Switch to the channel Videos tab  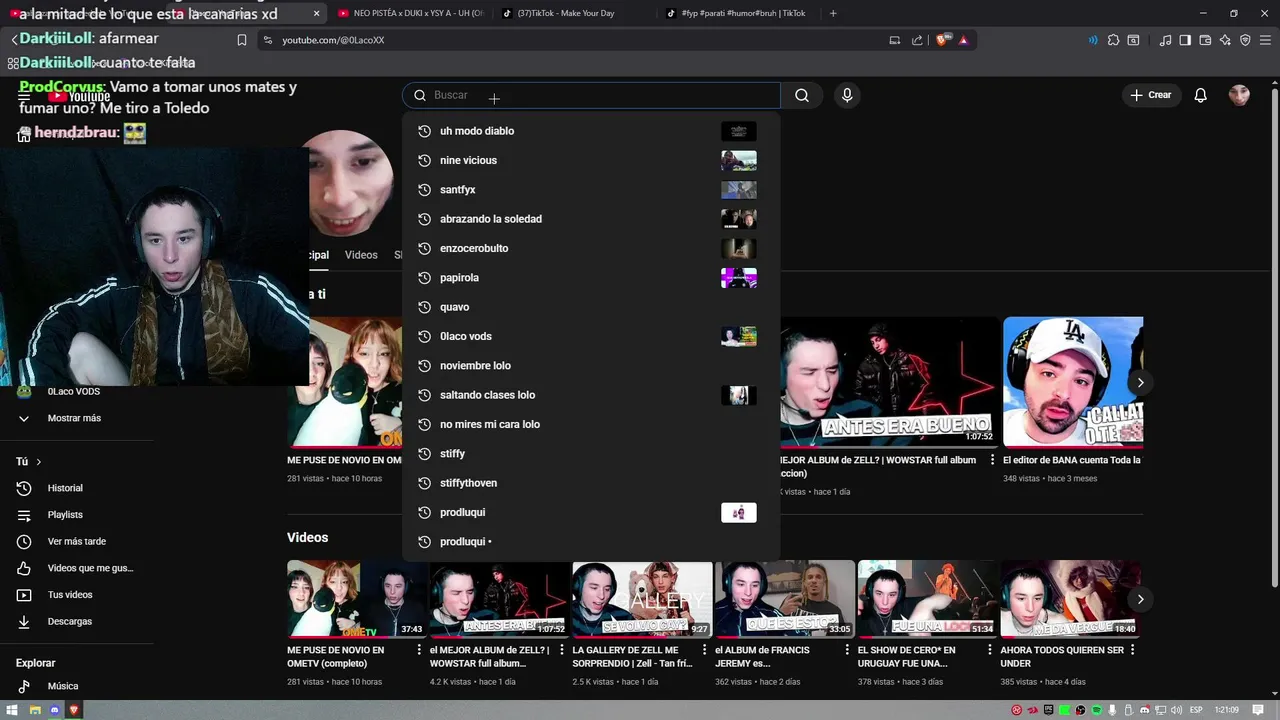(361, 255)
